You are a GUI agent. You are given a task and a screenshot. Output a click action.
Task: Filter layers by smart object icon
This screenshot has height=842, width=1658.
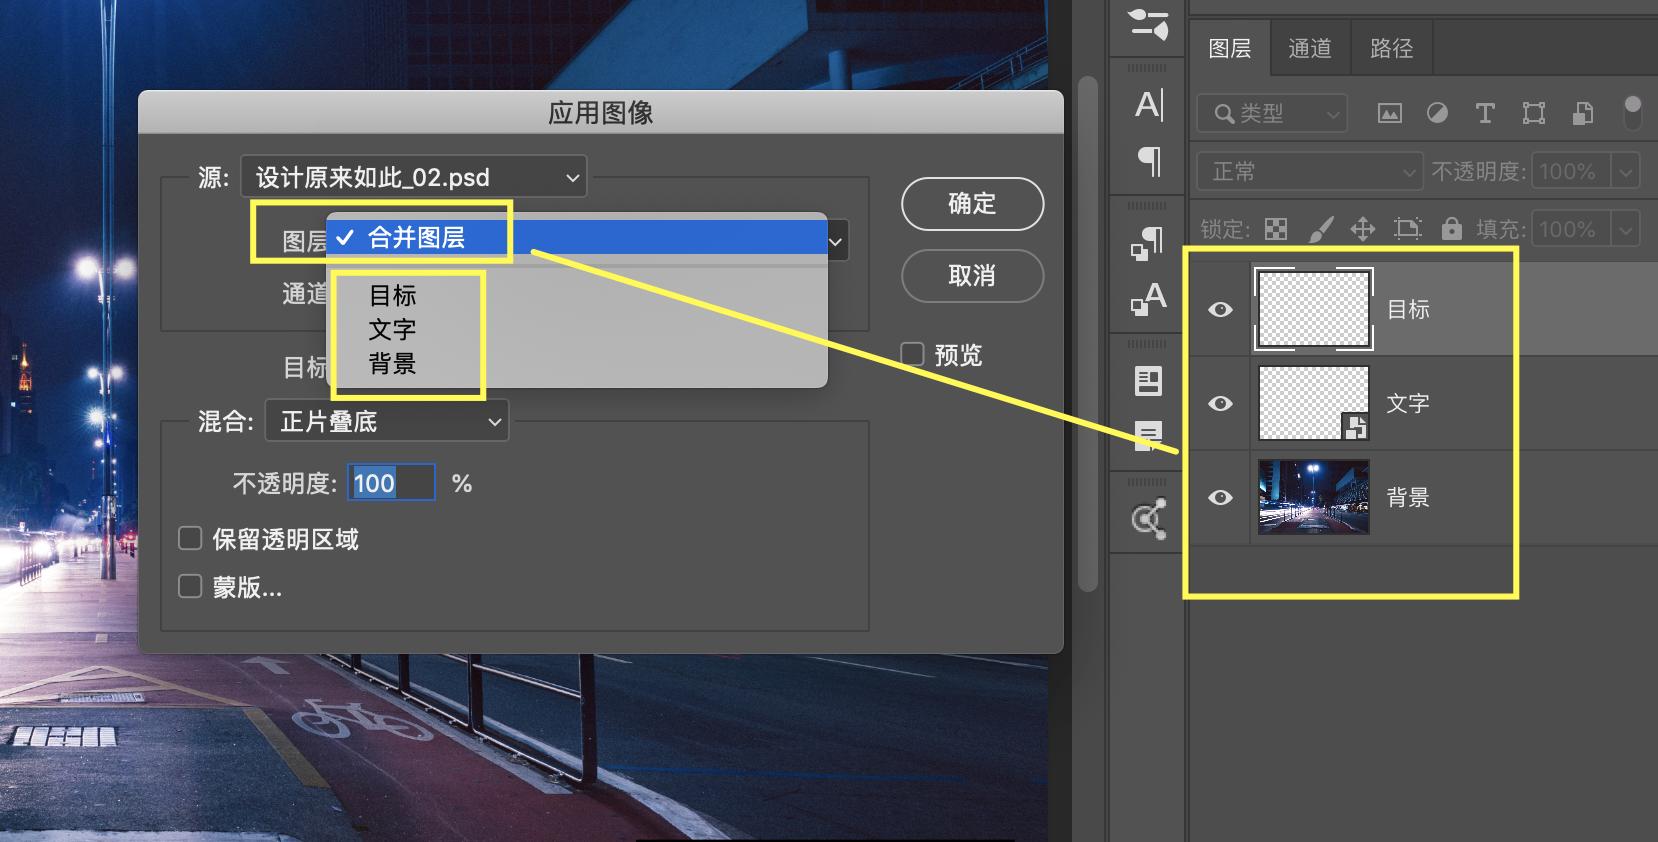click(x=1582, y=113)
